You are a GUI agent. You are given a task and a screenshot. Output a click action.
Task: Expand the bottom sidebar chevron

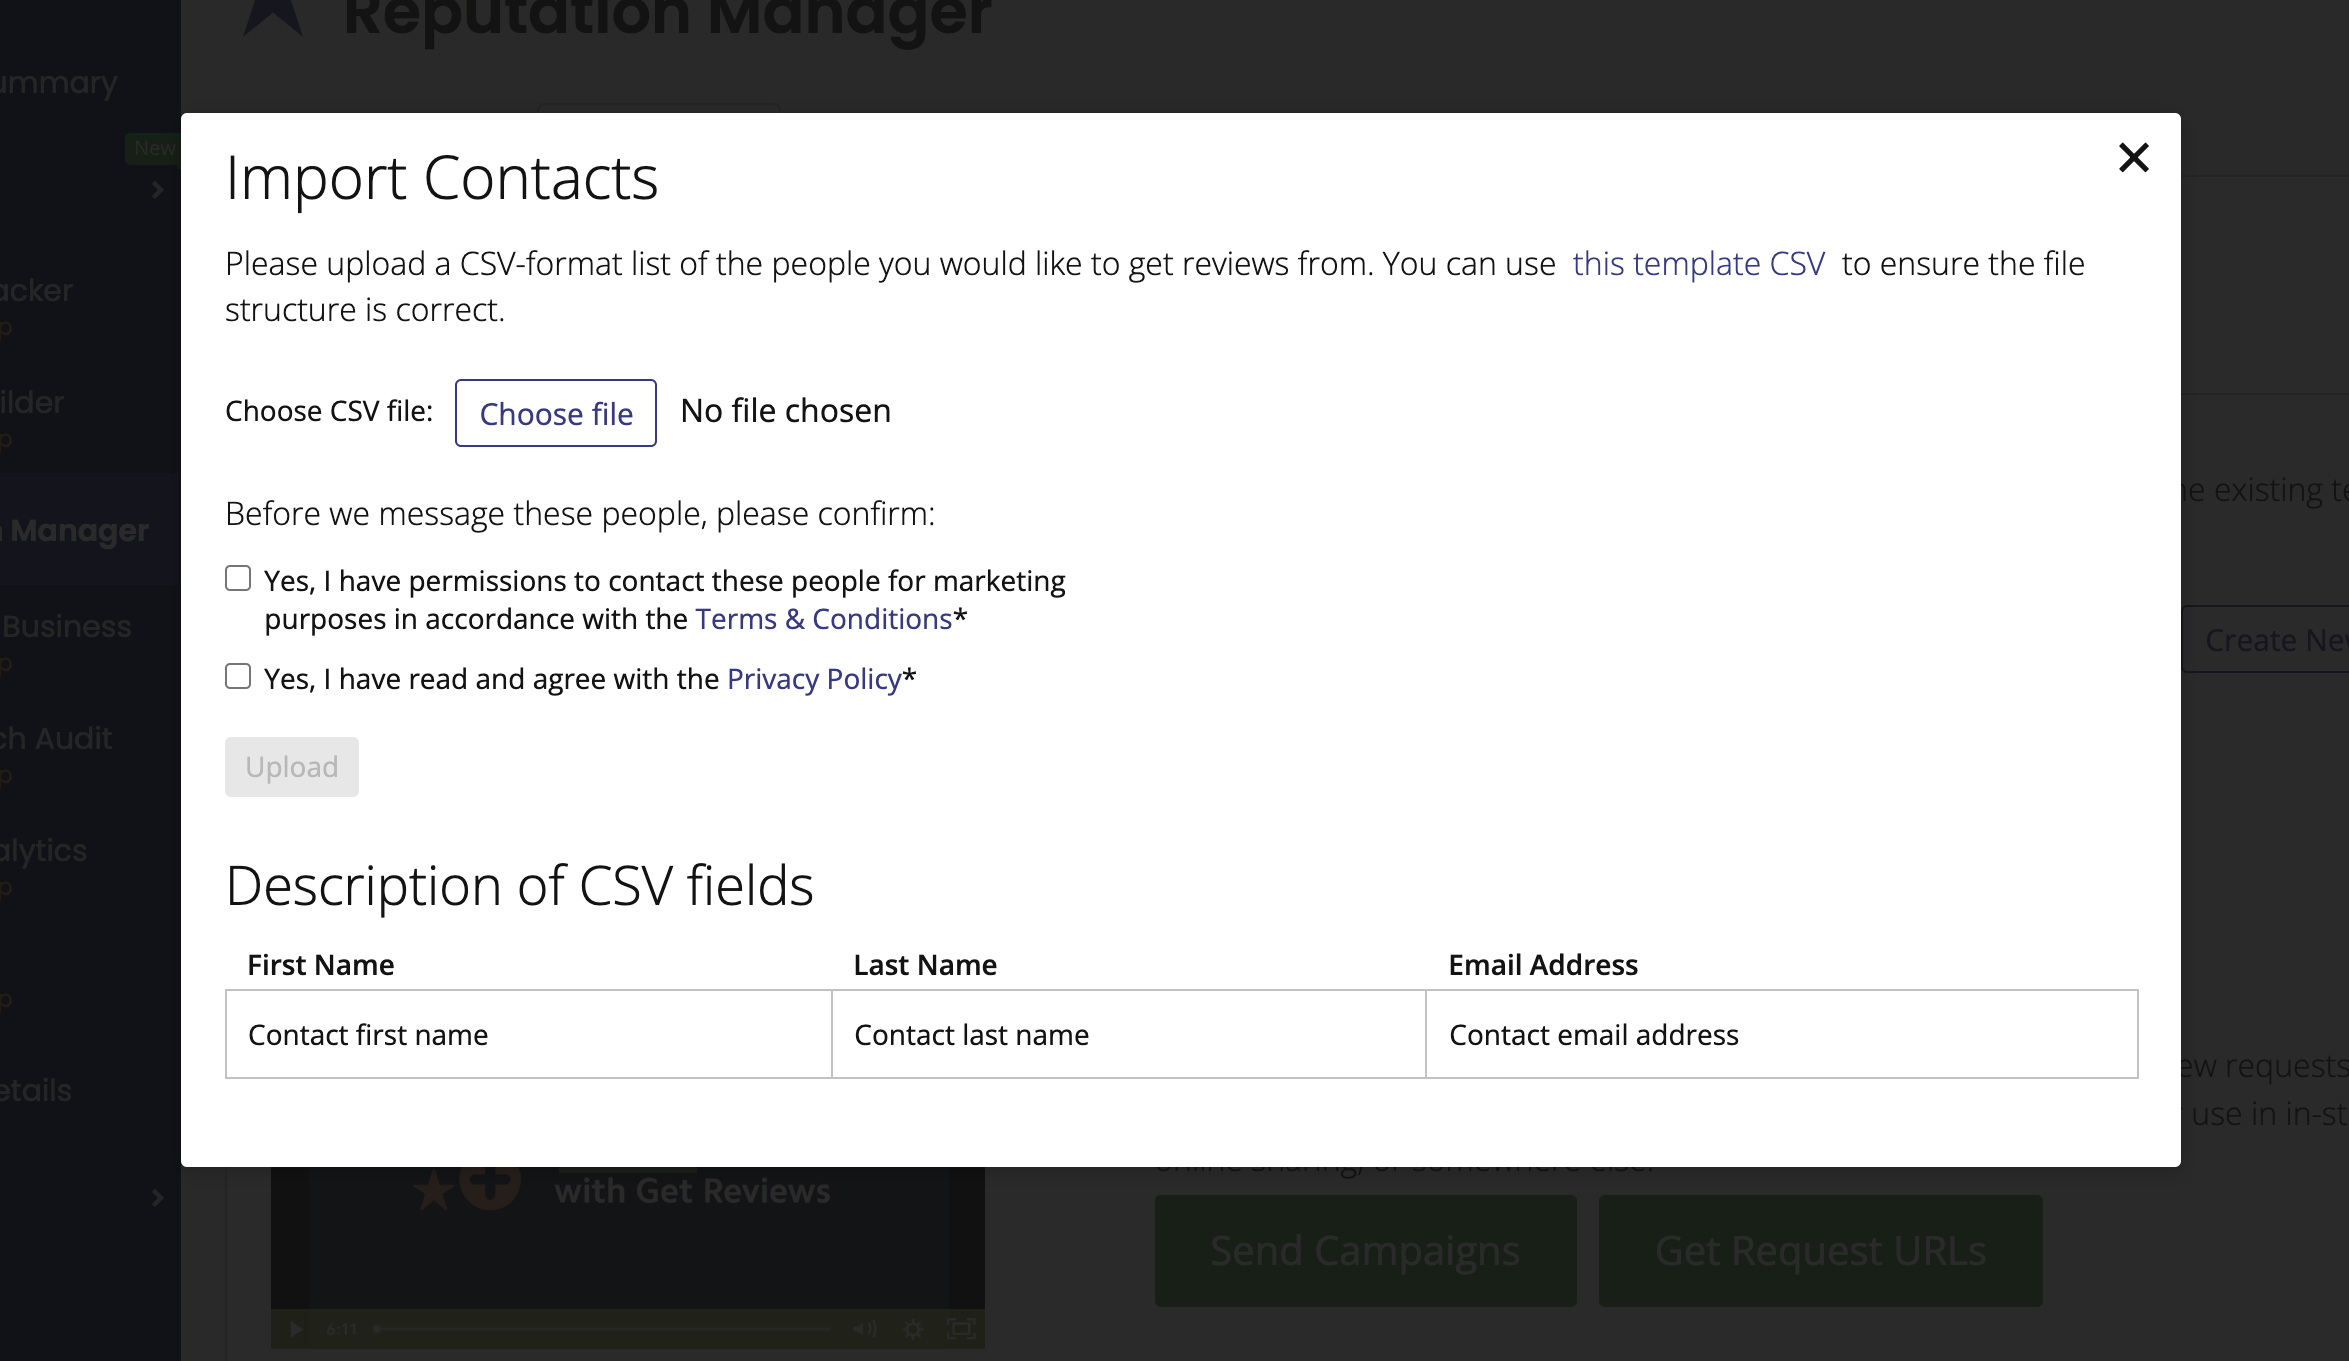point(158,1197)
